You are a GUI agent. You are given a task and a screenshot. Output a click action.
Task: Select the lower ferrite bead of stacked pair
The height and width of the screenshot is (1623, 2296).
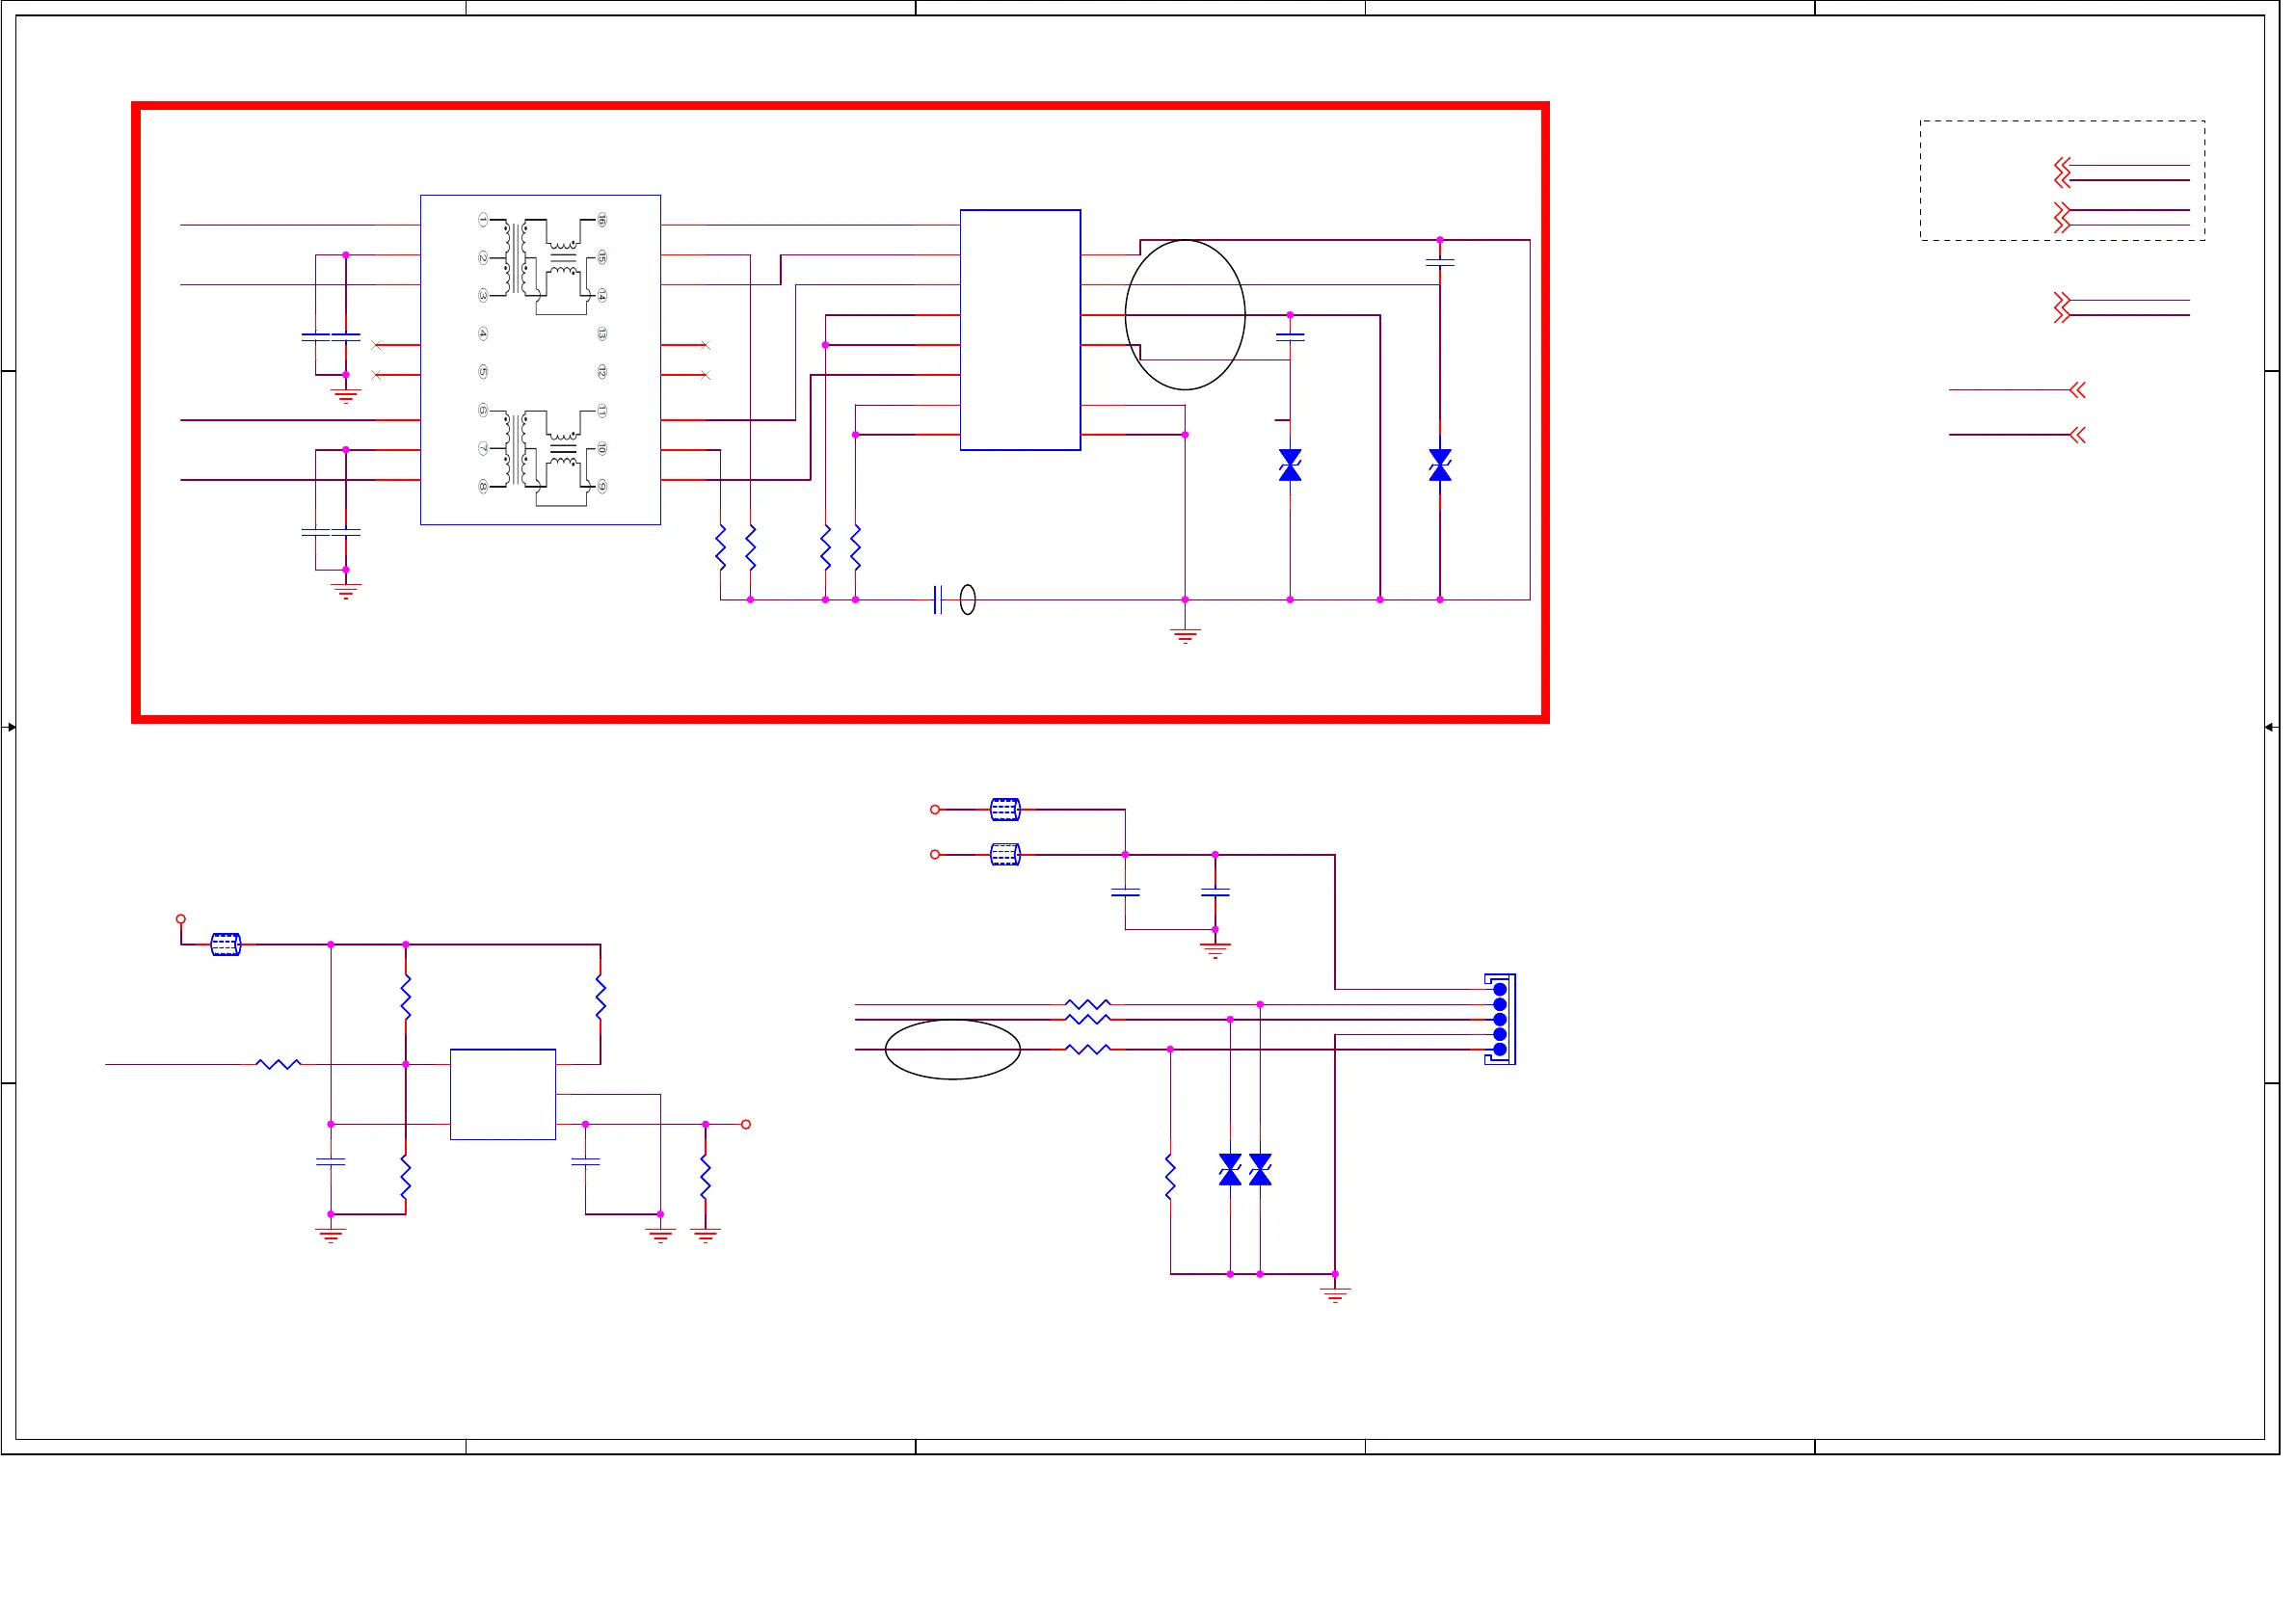1005,854
